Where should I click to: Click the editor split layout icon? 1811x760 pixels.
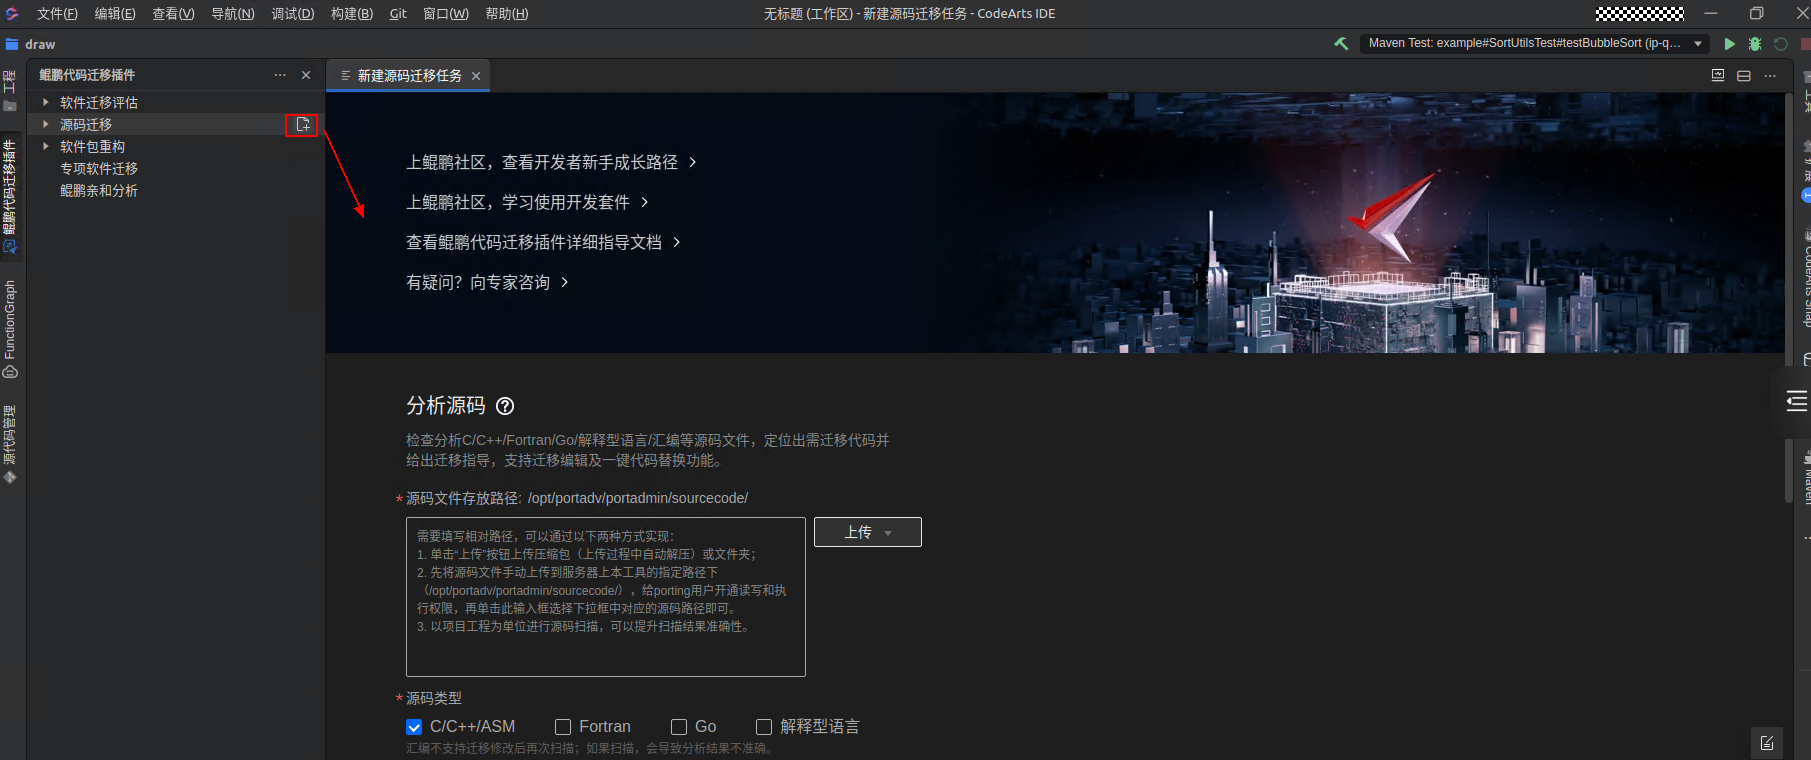pyautogui.click(x=1744, y=76)
